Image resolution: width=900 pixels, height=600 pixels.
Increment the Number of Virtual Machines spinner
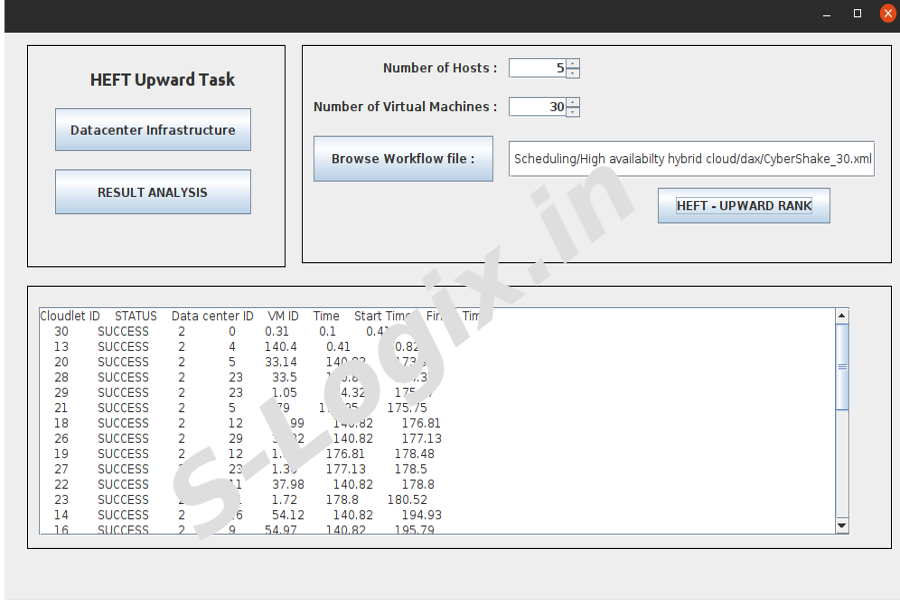(x=571, y=102)
